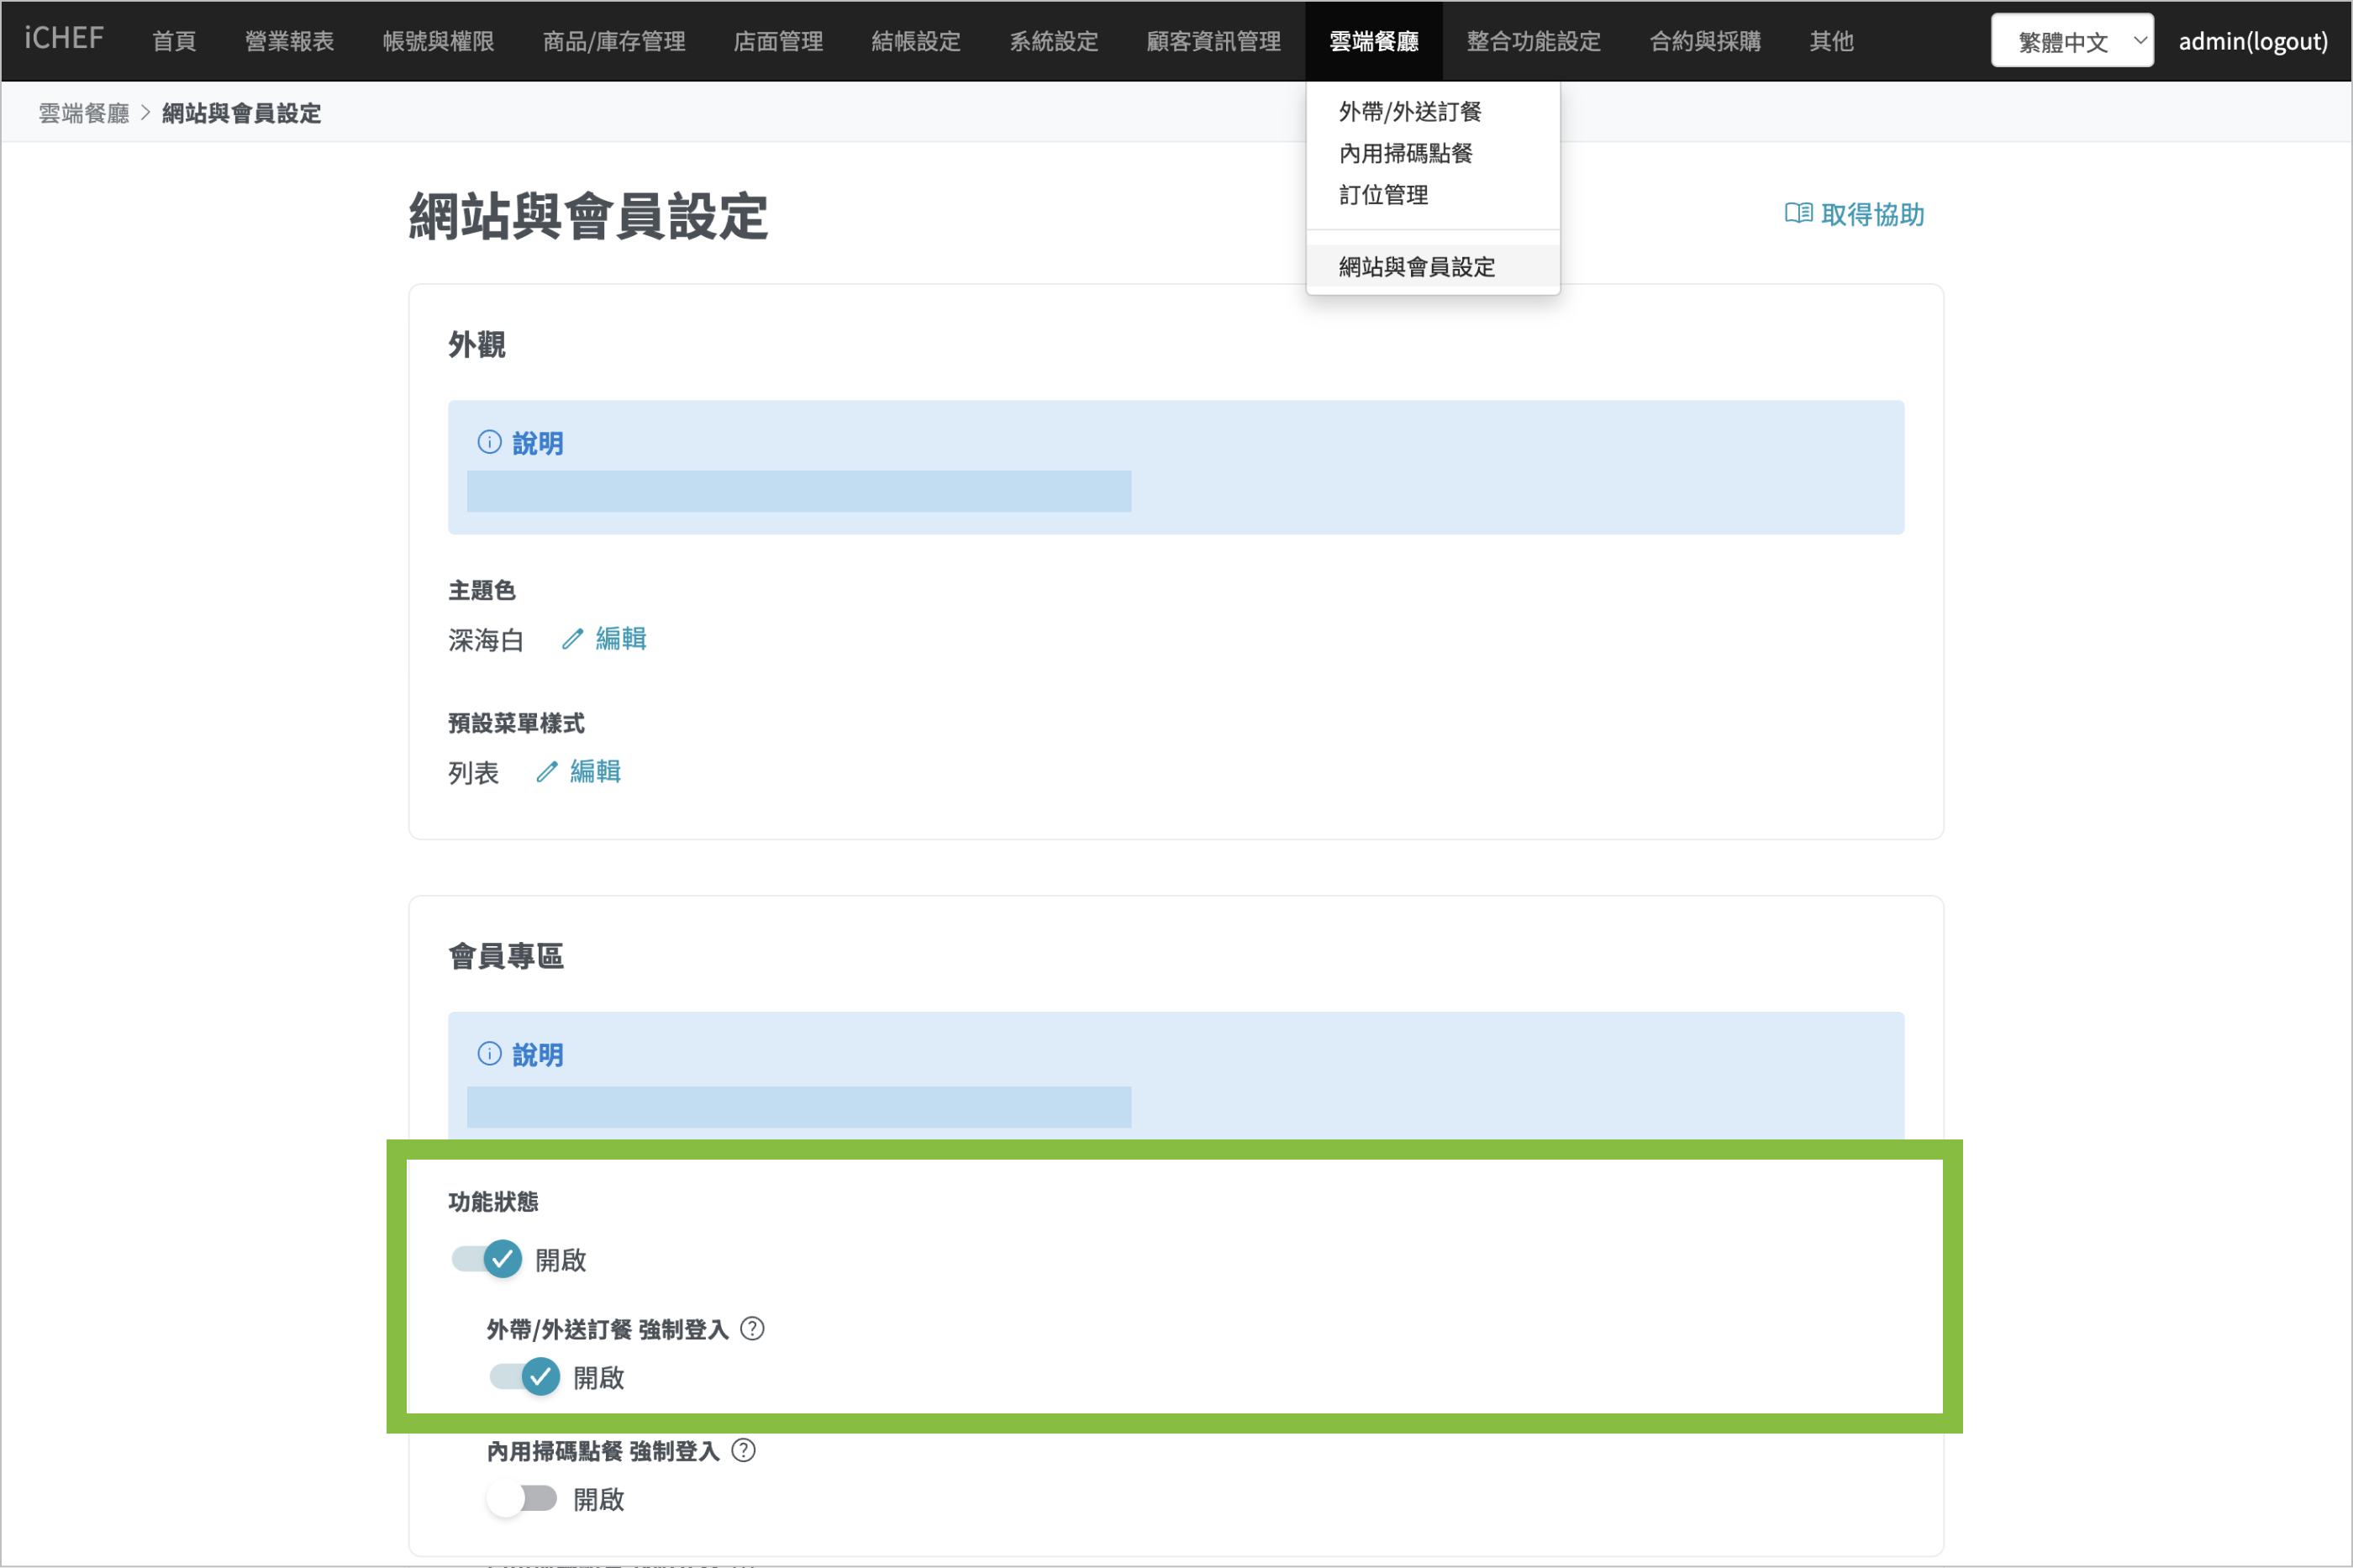This screenshot has width=2353, height=1568.
Task: Disable 外帶/外送訂餐 強制登入 switch
Action: (x=525, y=1377)
